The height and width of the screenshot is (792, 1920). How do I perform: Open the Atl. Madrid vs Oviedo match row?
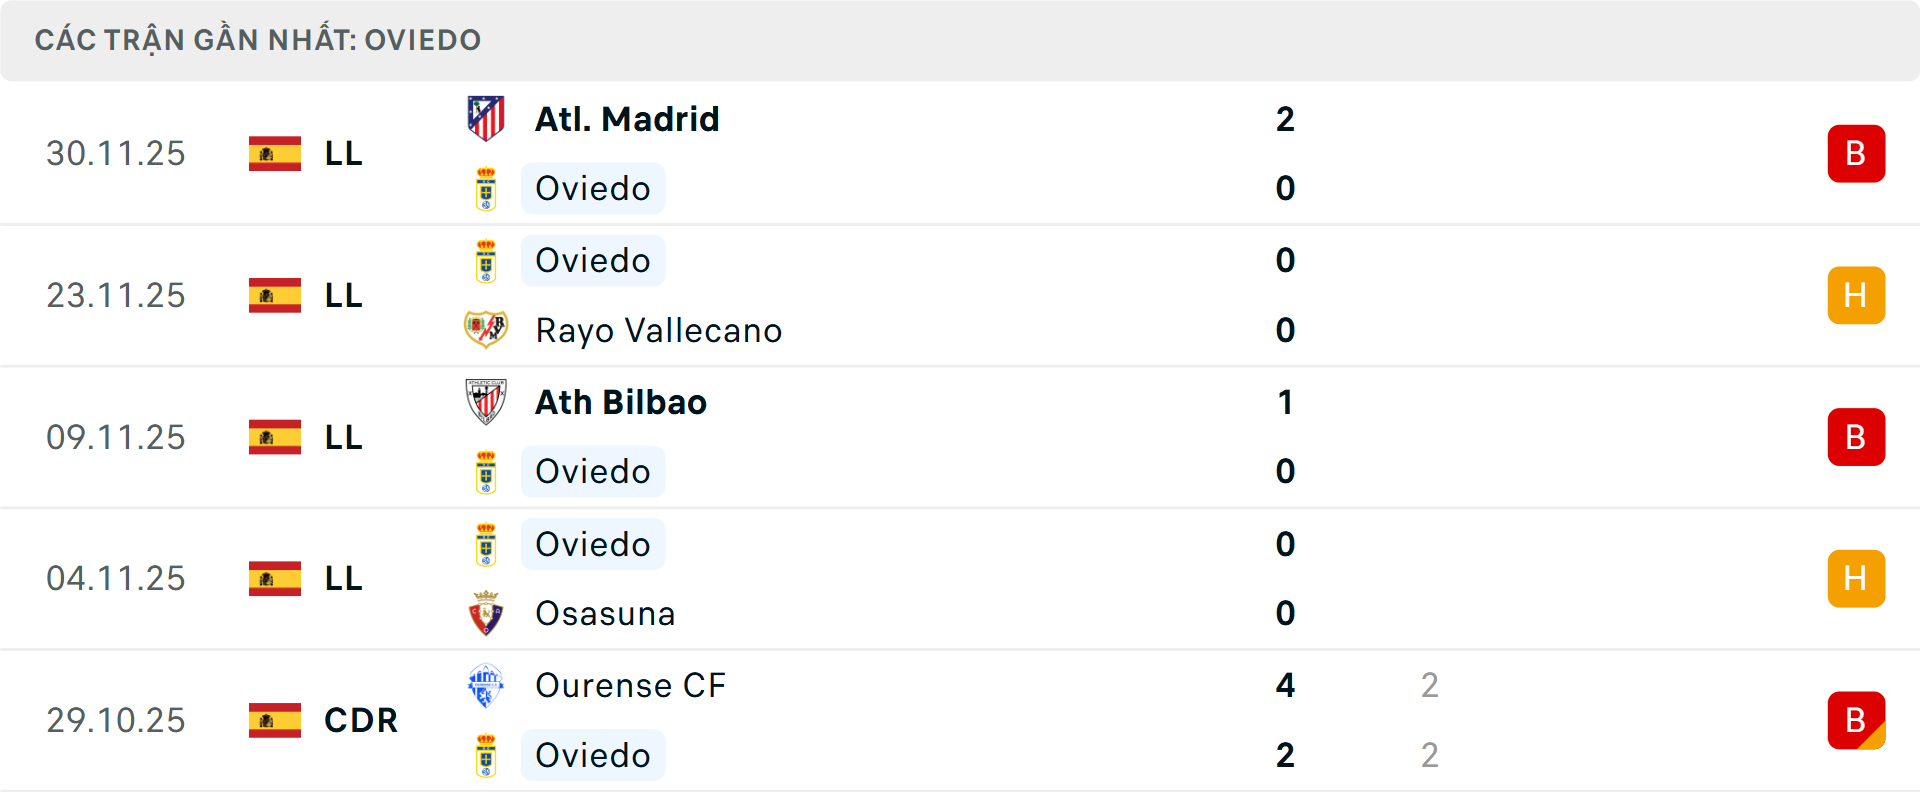pos(960,153)
